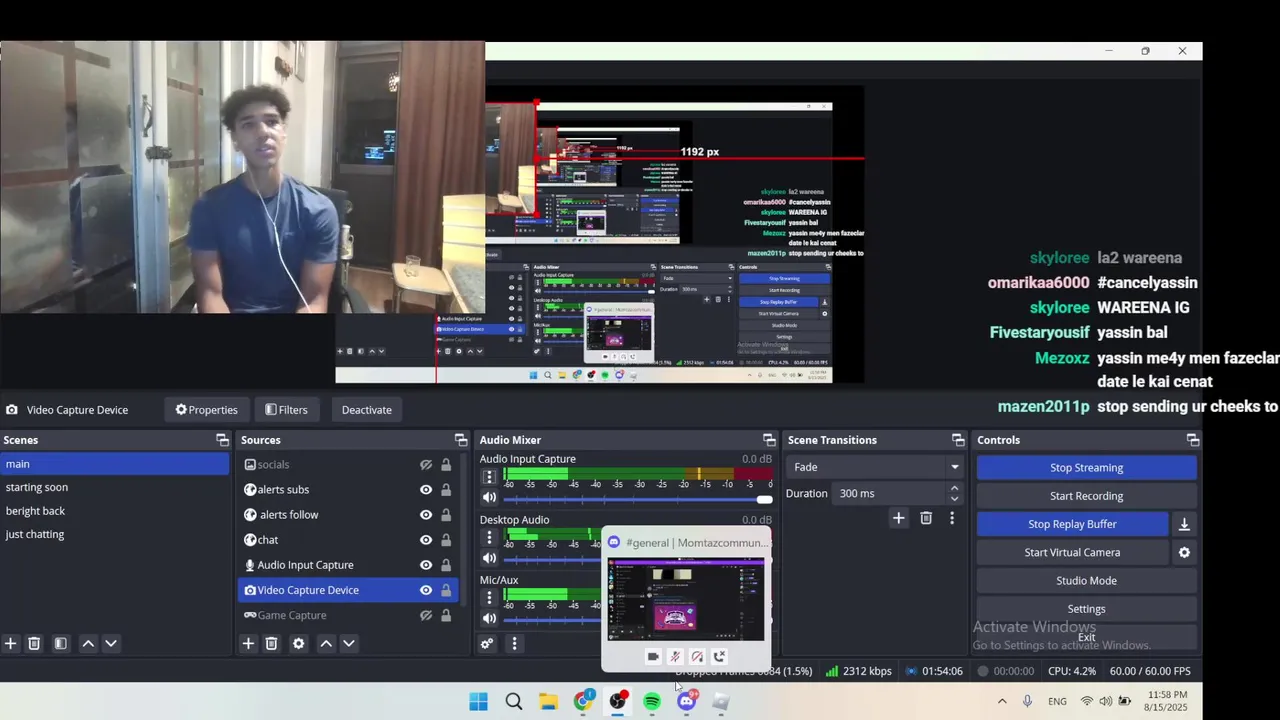The image size is (1280, 720).
Task: Toggle lock on the chat source
Action: tap(446, 540)
